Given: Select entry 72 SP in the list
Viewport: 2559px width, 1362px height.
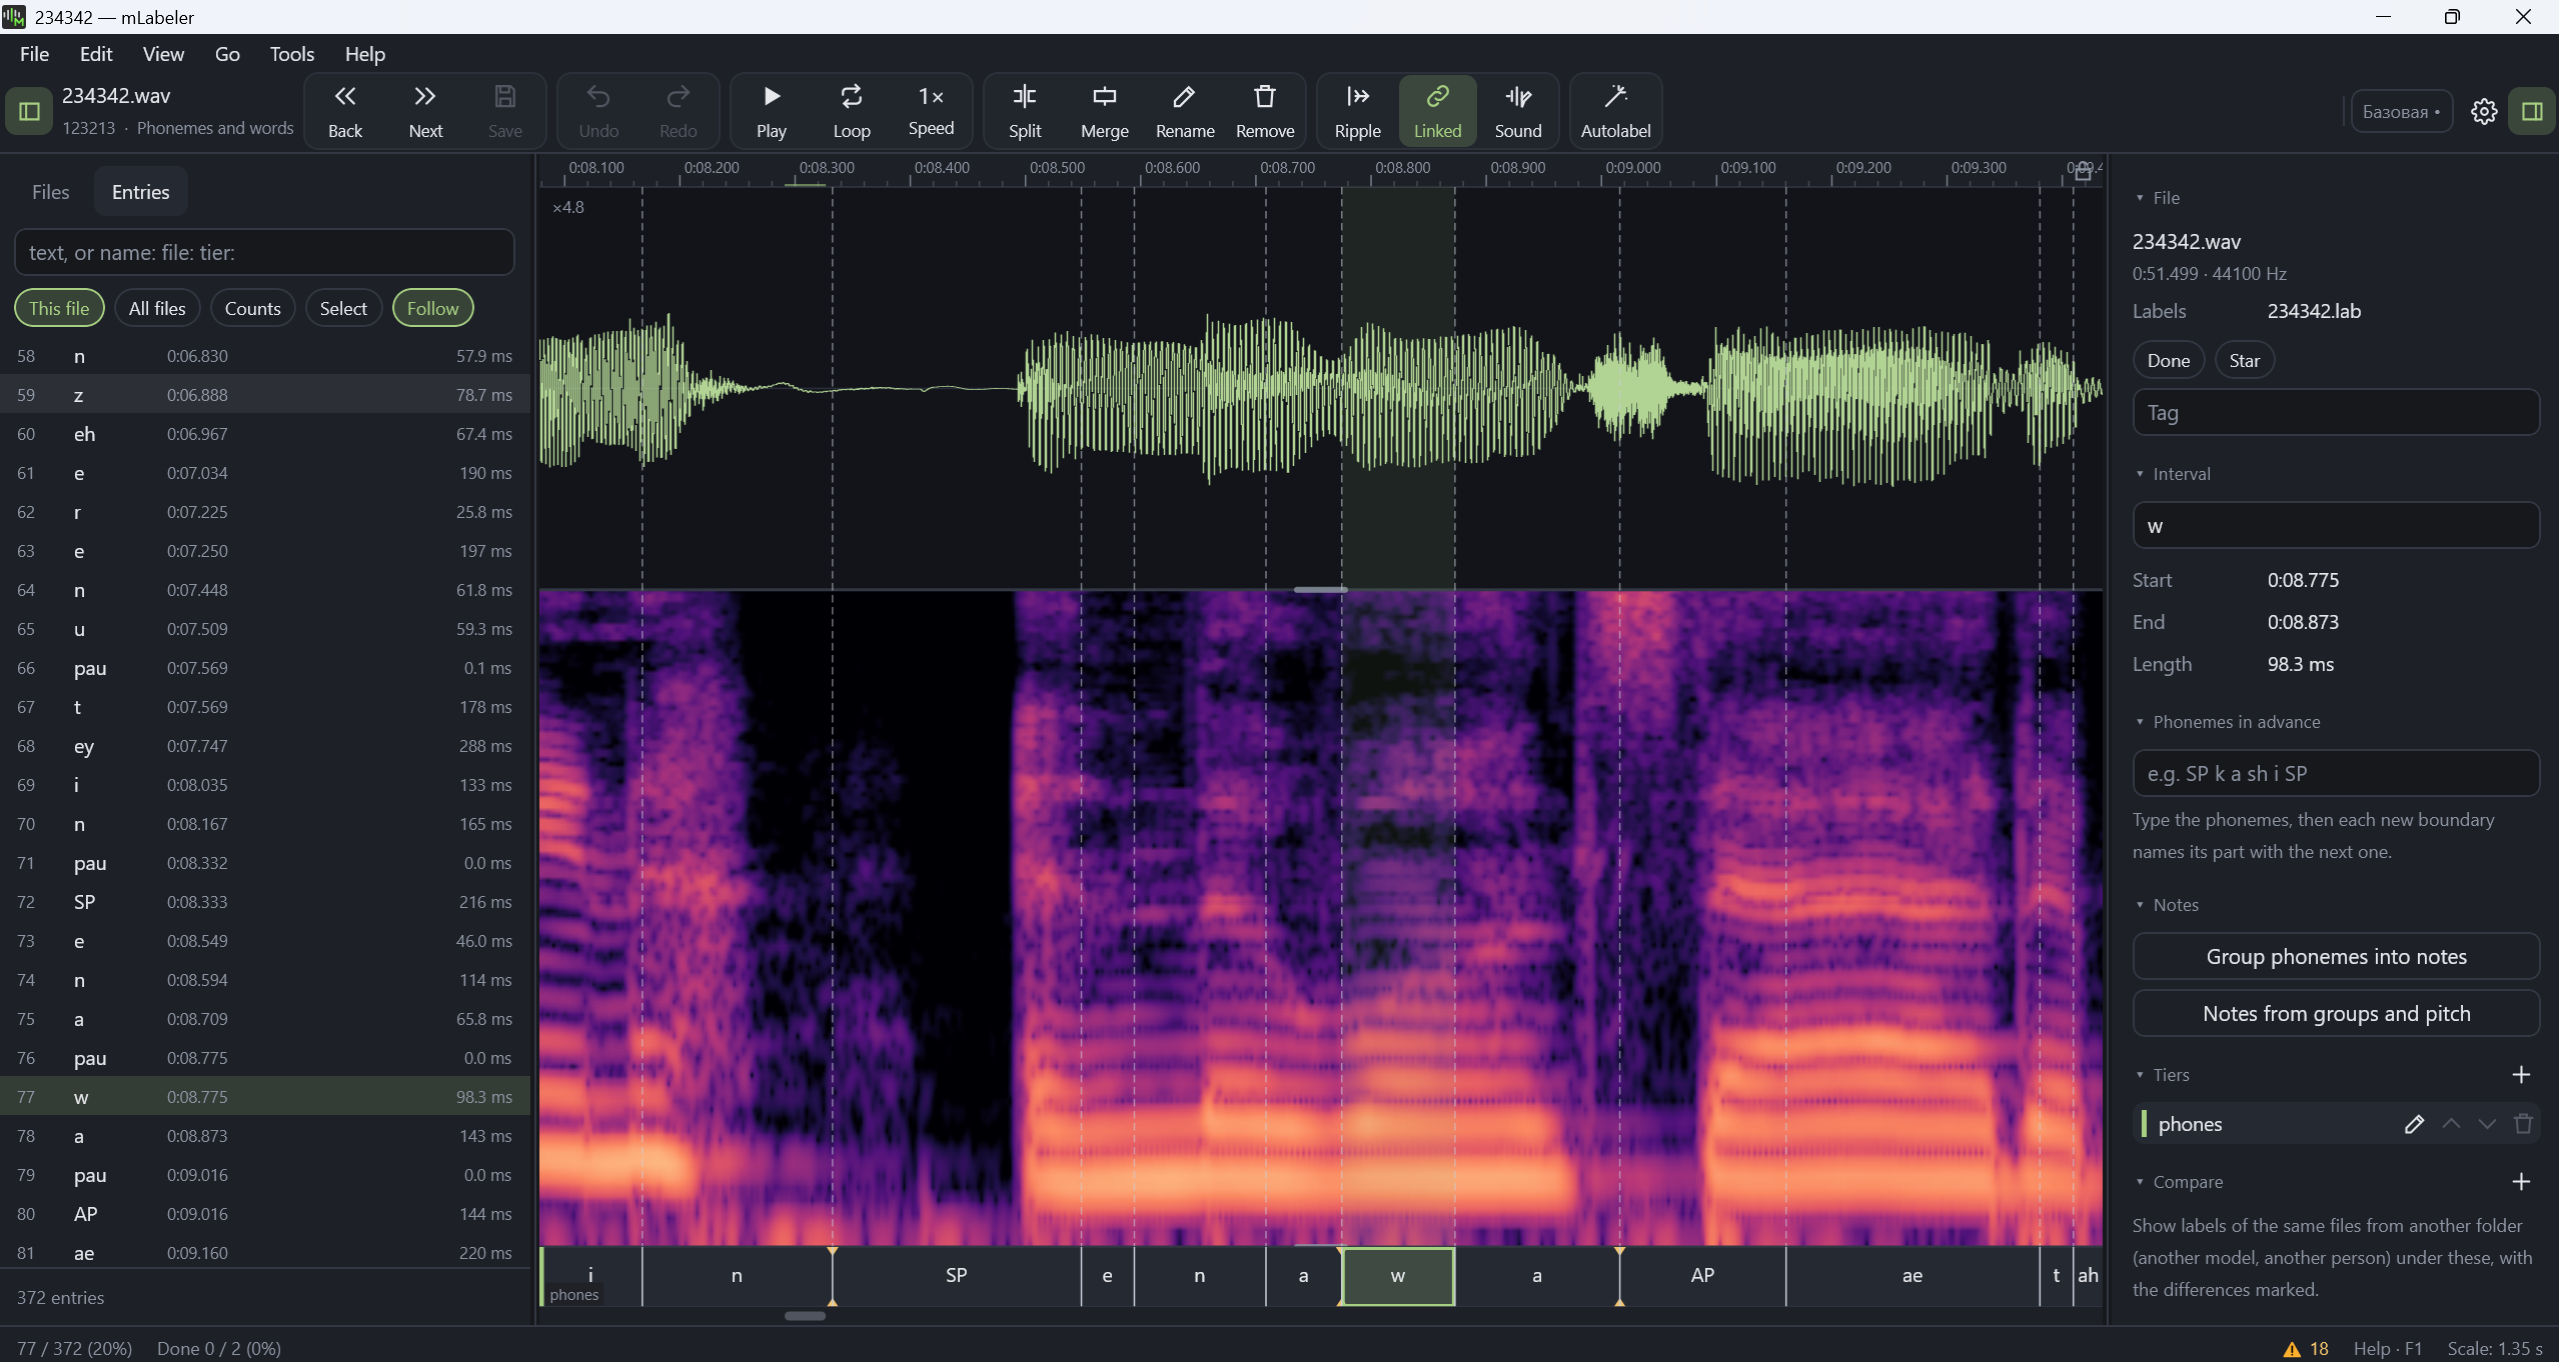Looking at the screenshot, I should 265,902.
